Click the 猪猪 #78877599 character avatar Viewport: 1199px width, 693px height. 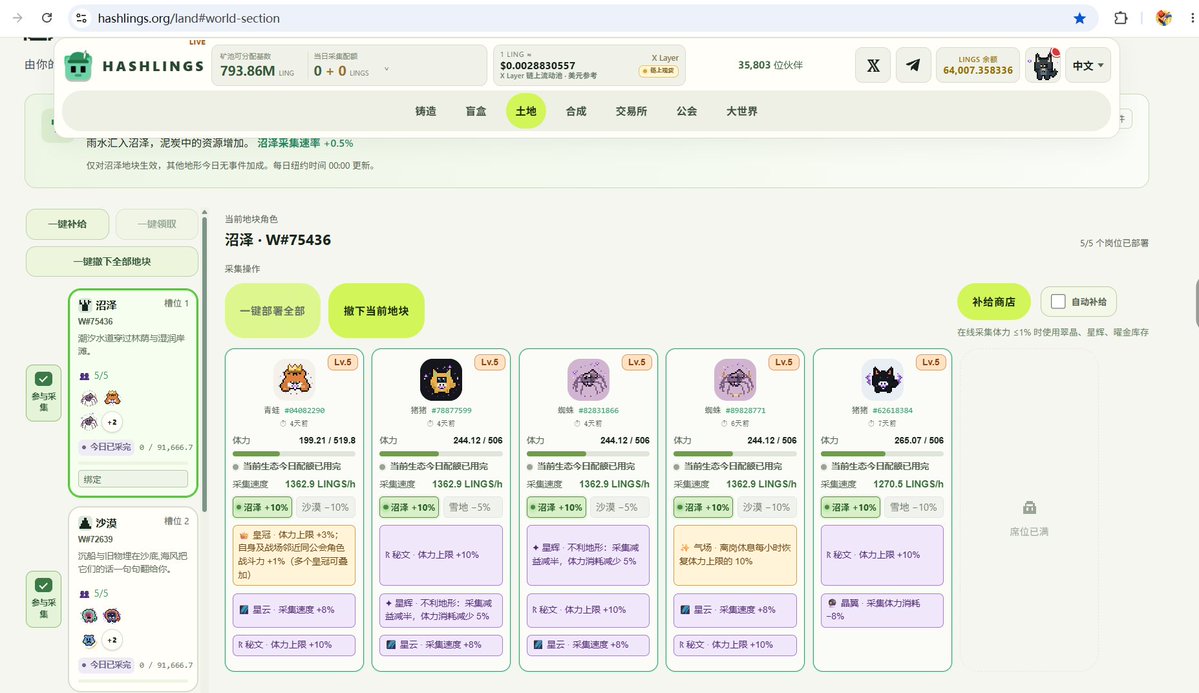tap(441, 379)
